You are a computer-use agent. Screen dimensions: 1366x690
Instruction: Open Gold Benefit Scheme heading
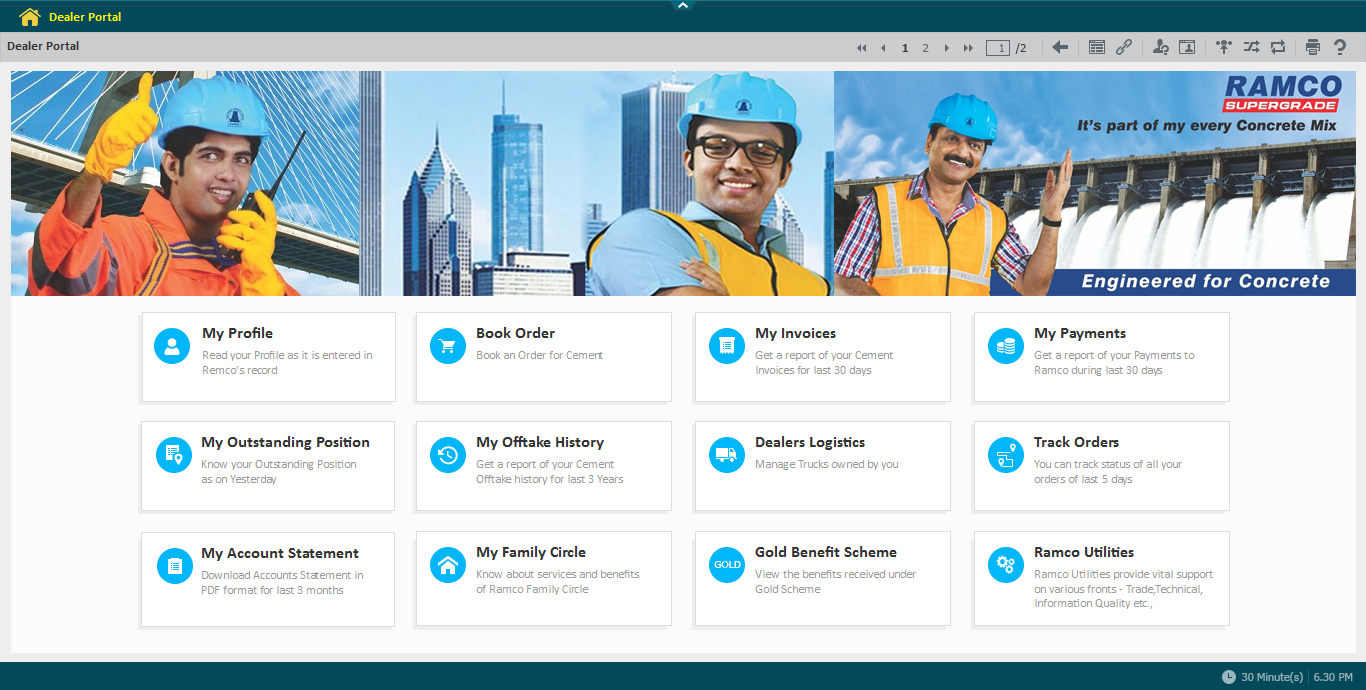coord(826,552)
